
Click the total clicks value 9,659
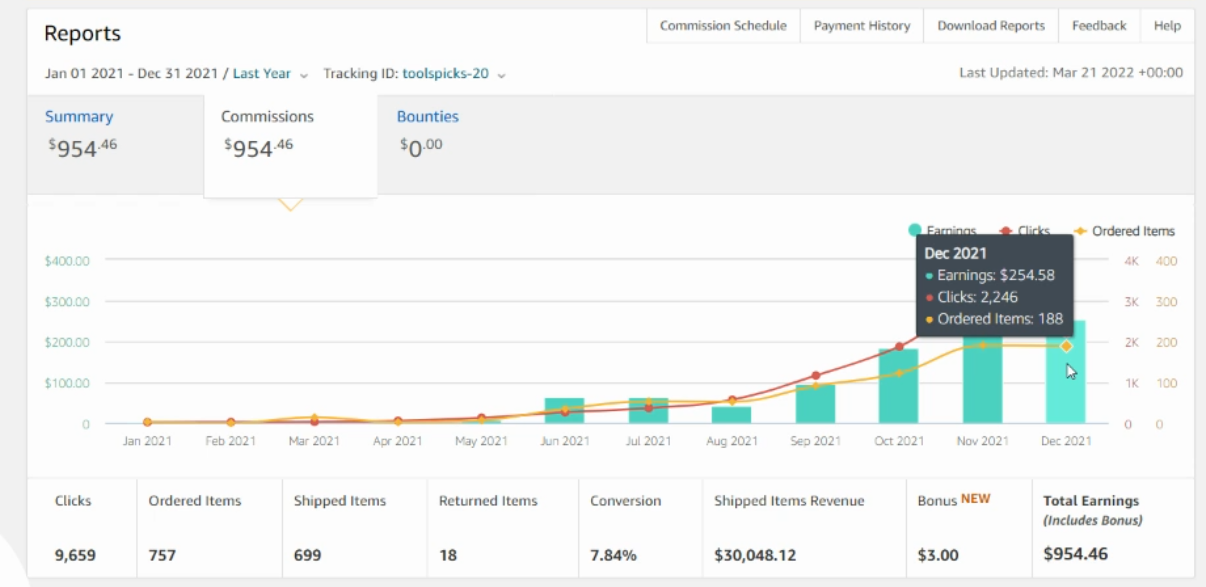76,554
